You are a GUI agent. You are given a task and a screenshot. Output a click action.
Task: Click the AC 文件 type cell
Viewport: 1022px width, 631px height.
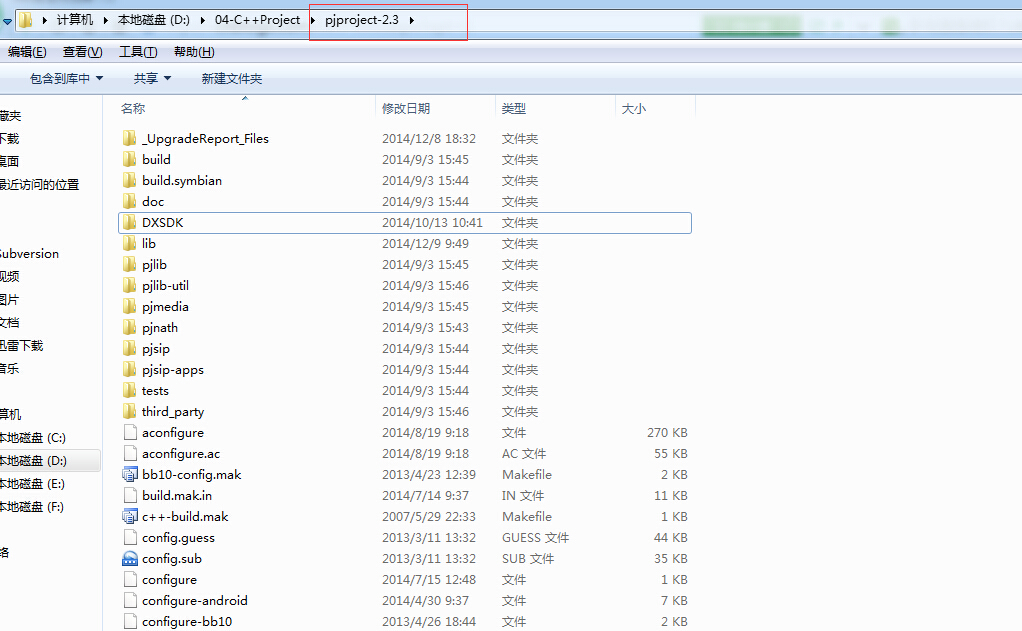click(523, 453)
